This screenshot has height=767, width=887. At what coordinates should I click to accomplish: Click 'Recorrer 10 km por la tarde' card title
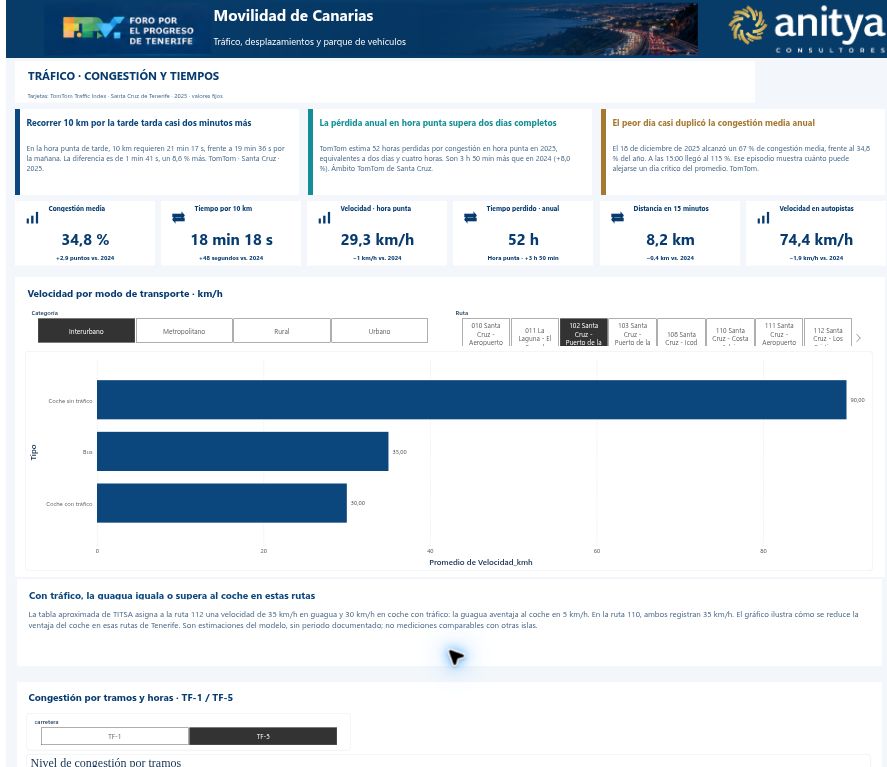tap(139, 123)
